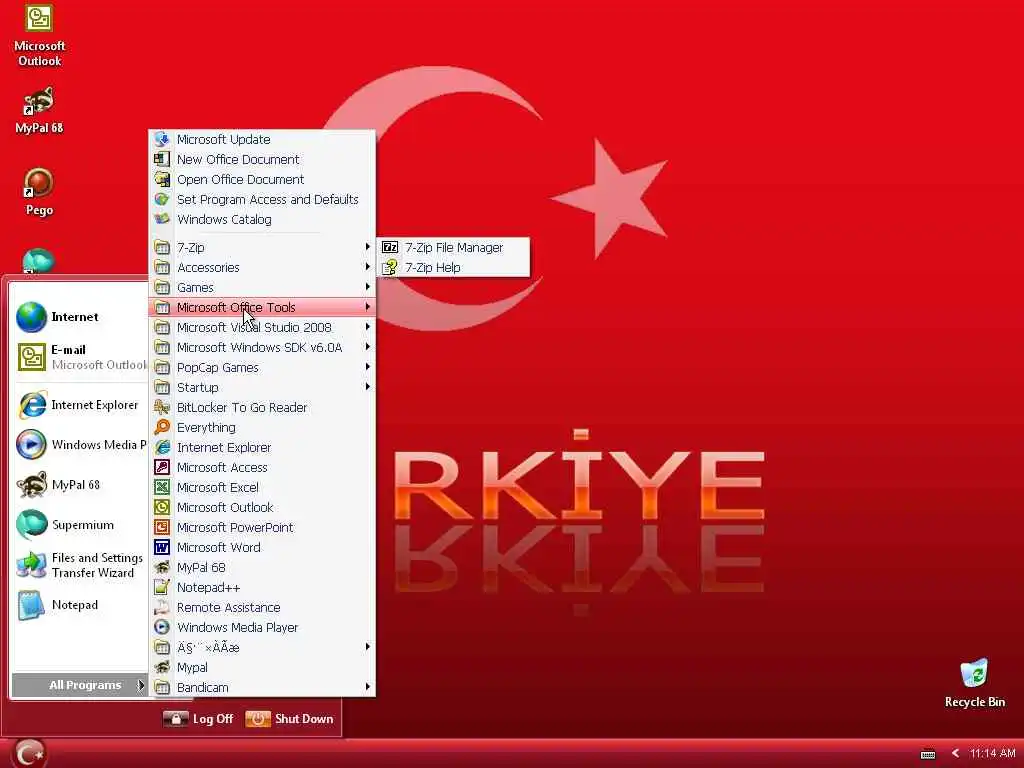
Task: Open the Recycle Bin
Action: click(974, 684)
